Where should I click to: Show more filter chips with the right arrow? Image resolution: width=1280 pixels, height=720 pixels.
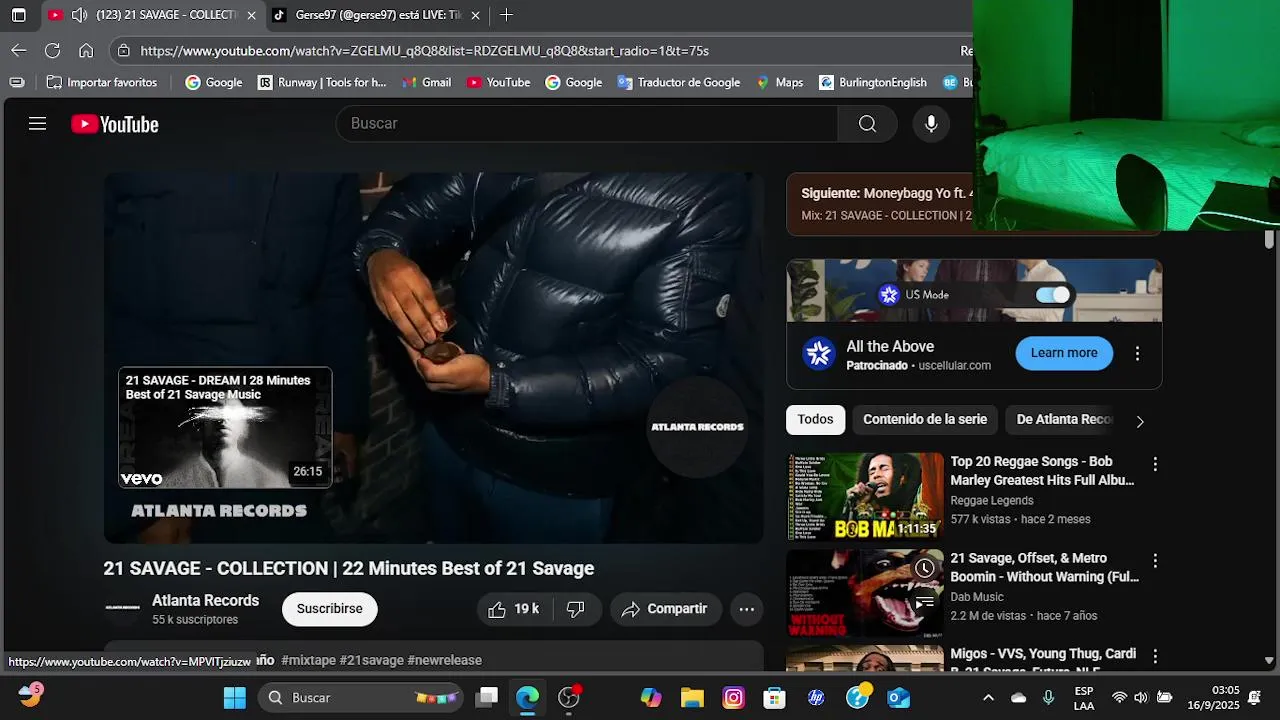(1139, 421)
